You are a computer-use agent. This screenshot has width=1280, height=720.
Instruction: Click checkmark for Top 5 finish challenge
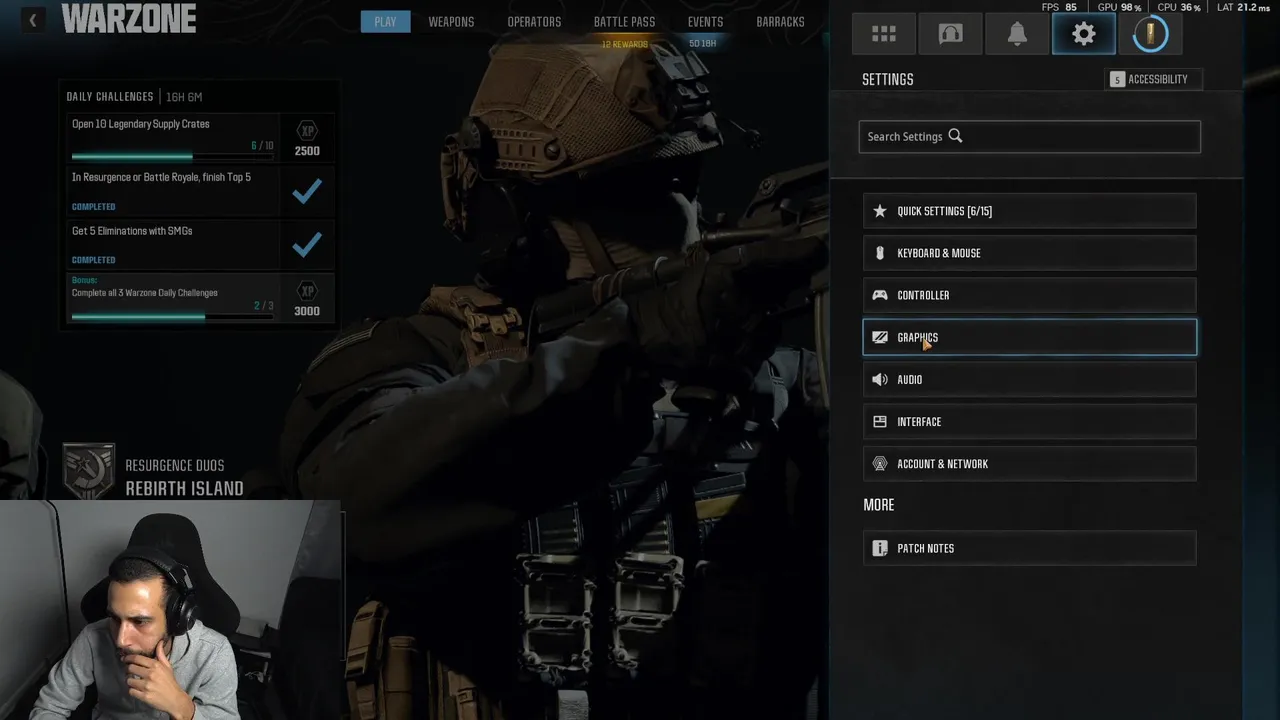point(307,191)
